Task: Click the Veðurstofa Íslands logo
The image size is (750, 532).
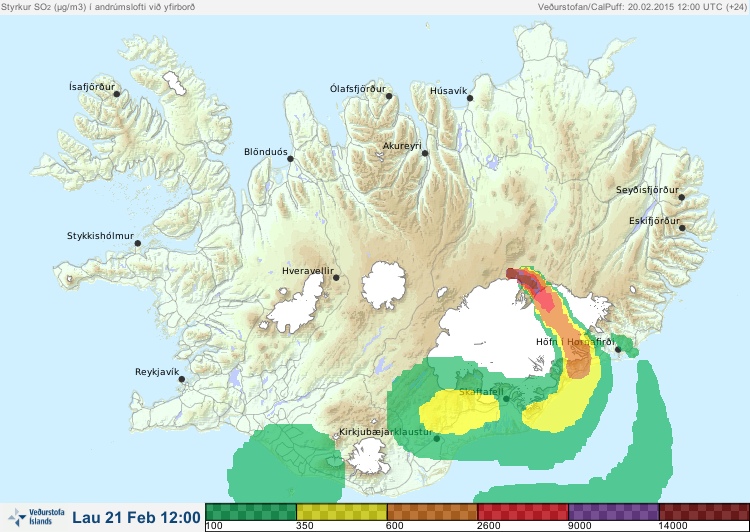Action: tap(36, 517)
